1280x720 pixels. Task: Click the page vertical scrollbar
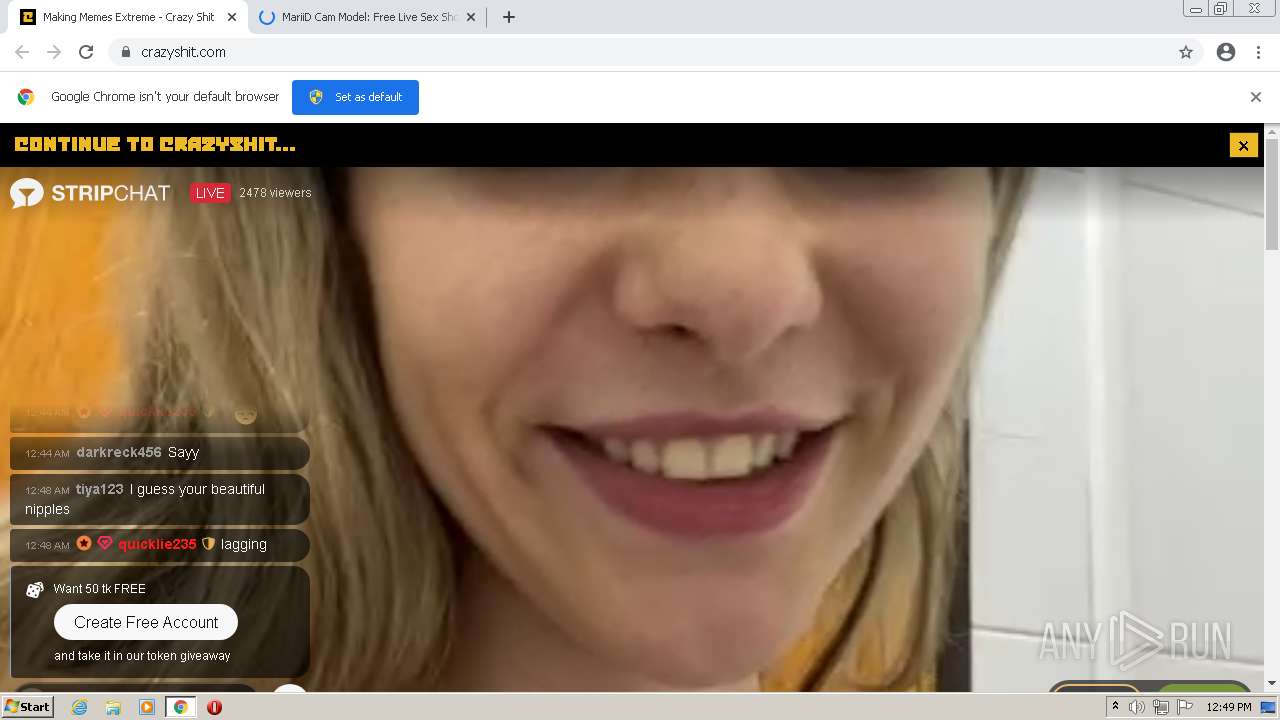(x=1272, y=195)
